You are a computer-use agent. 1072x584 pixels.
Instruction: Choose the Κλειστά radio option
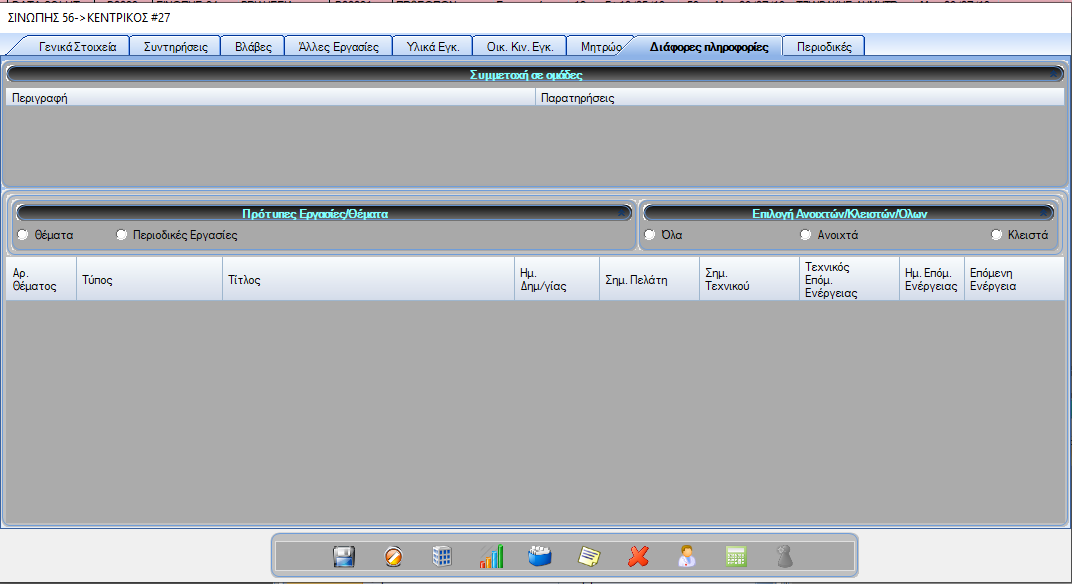[996, 235]
